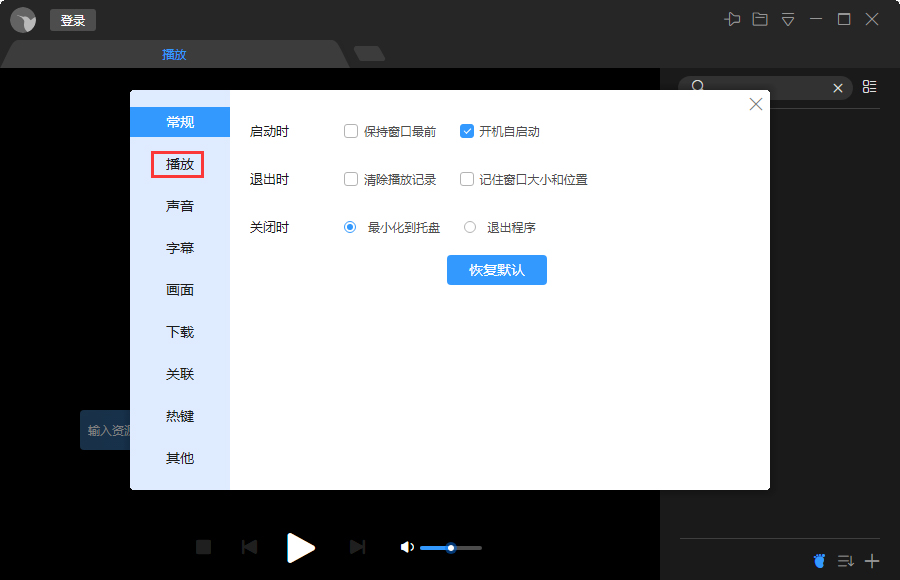The width and height of the screenshot is (900, 580).
Task: Mute audio via the speaker icon
Action: click(x=406, y=547)
